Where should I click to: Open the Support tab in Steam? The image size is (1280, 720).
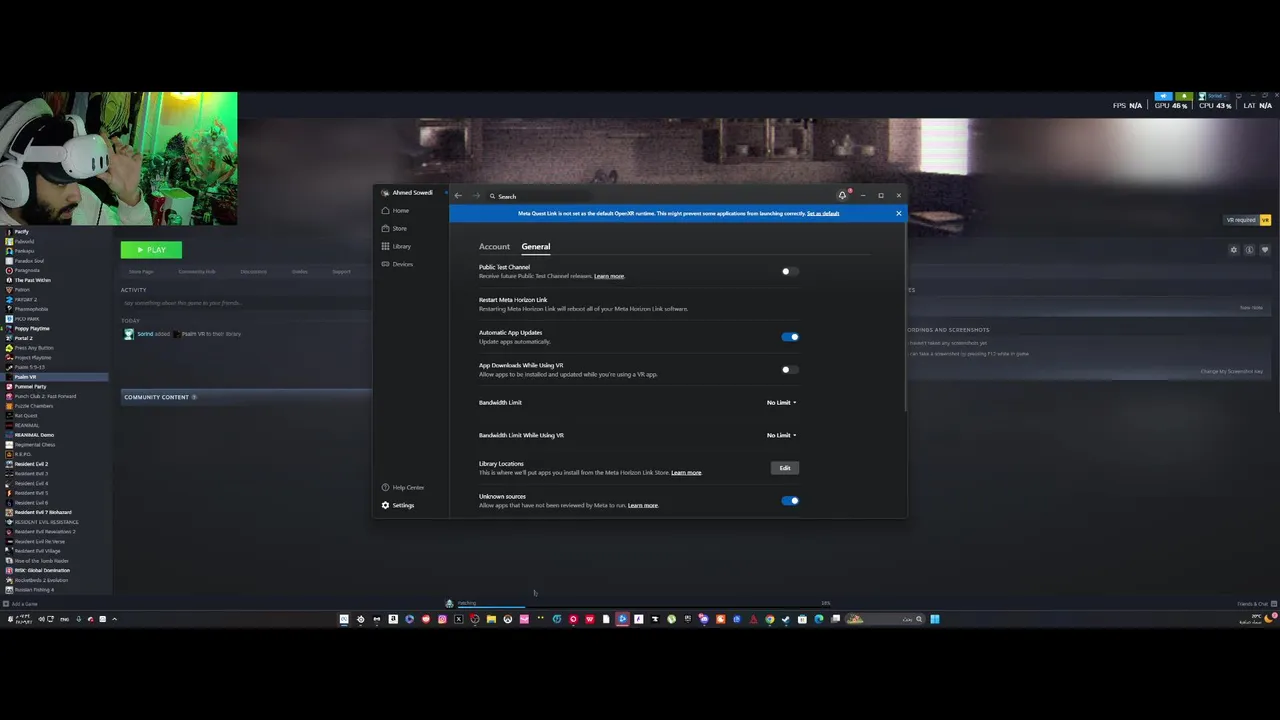pos(342,271)
